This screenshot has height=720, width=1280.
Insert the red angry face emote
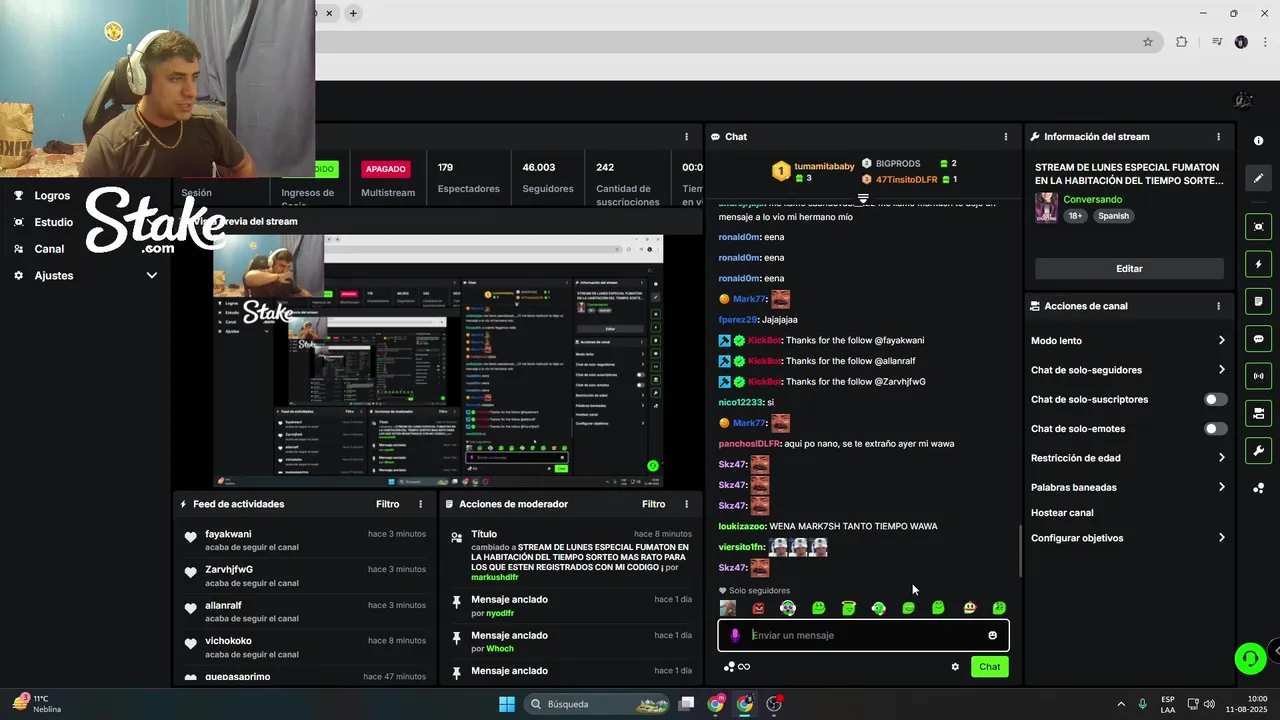[x=758, y=608]
